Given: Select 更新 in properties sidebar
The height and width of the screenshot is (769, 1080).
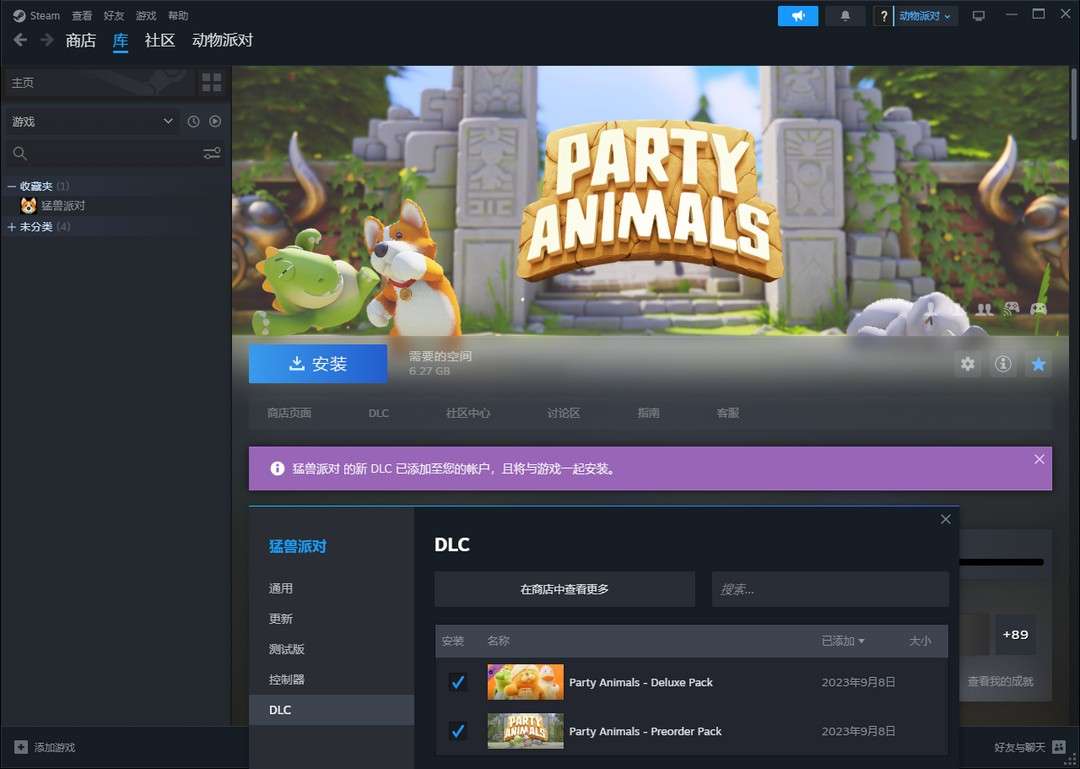Looking at the screenshot, I should click(331, 619).
